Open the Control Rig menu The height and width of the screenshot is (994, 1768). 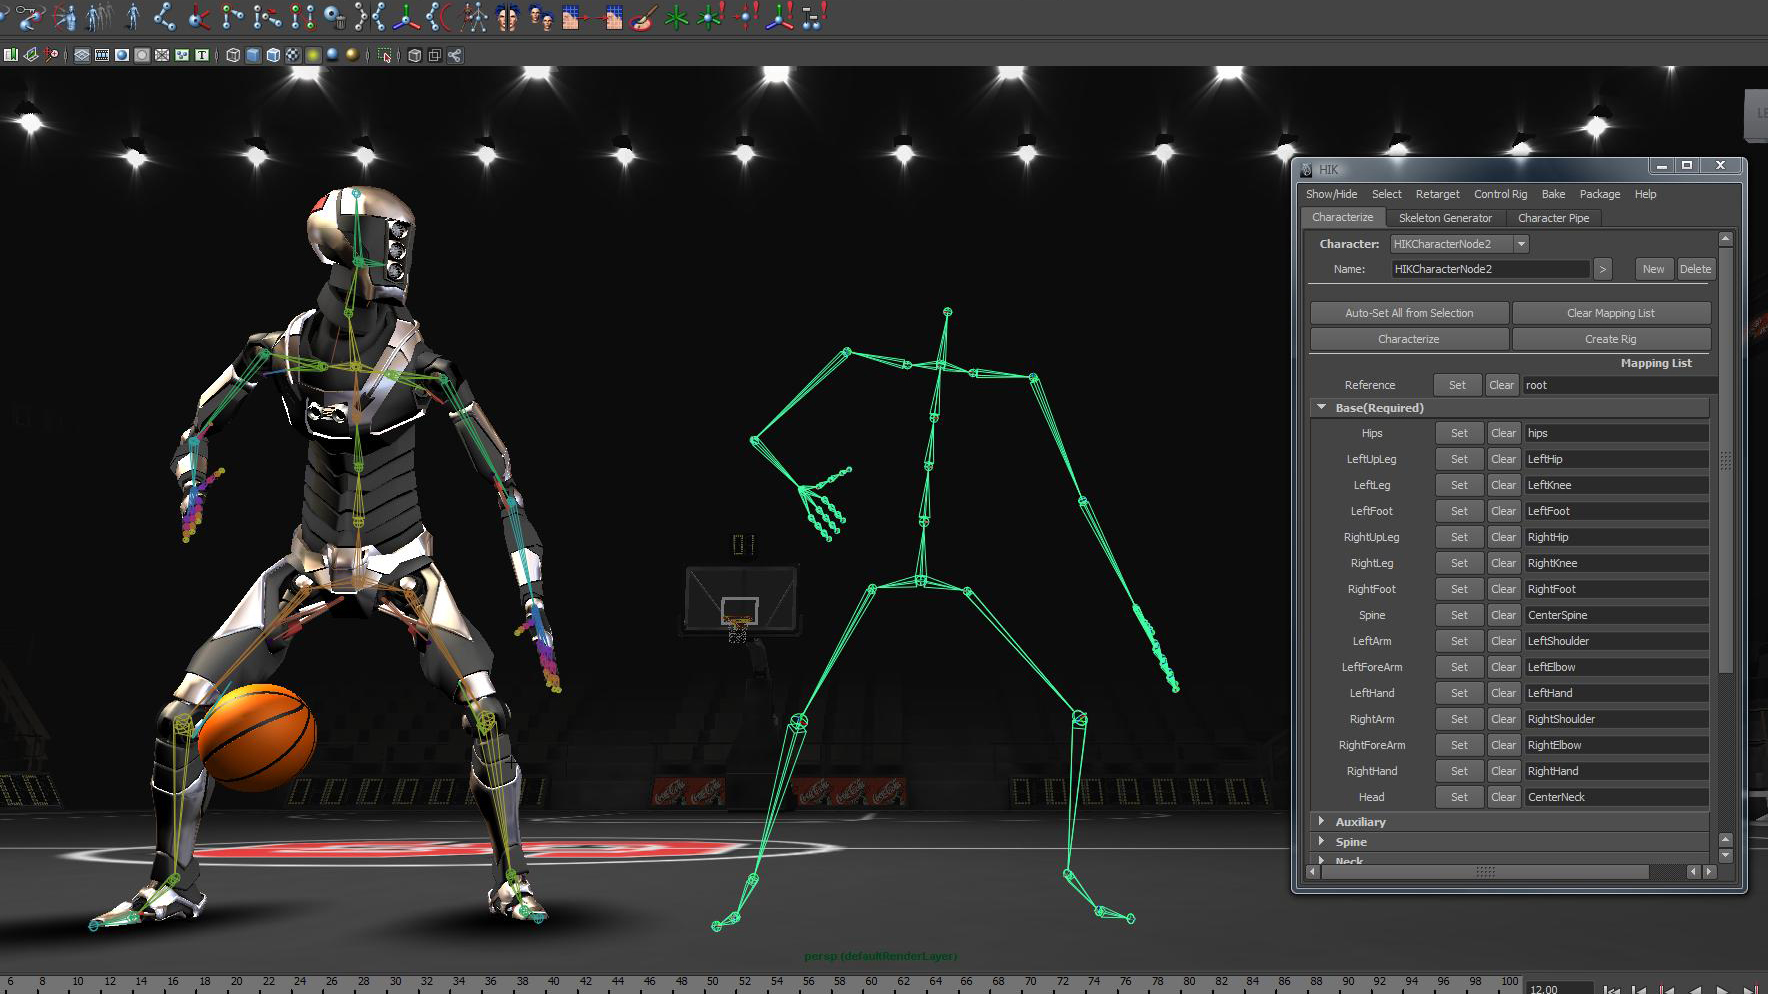tap(1500, 194)
